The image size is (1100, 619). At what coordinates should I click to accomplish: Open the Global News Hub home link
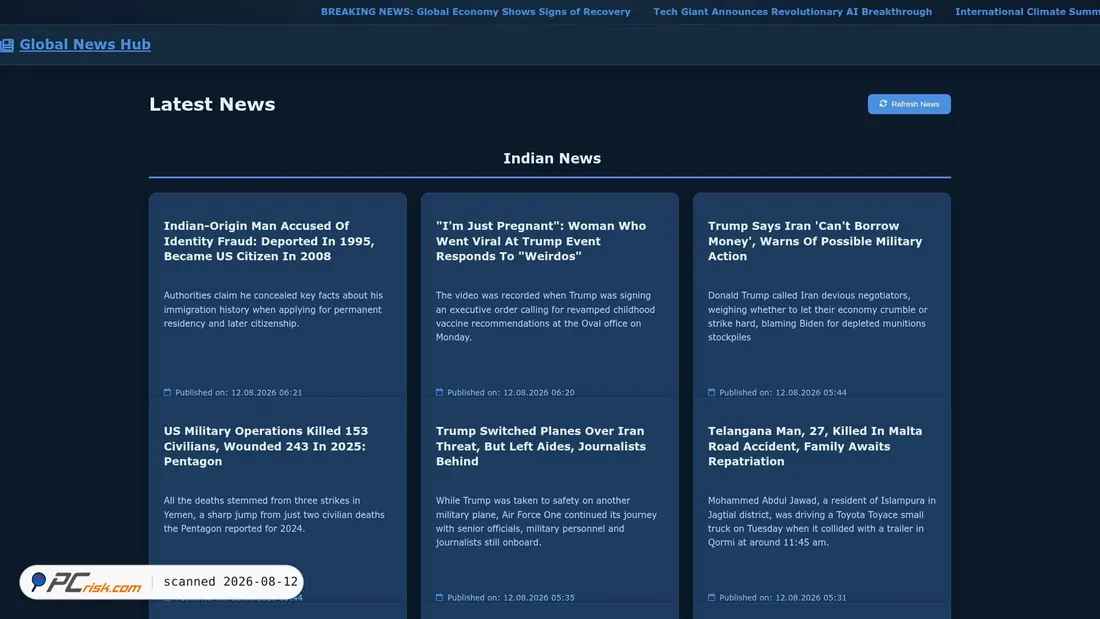tap(85, 44)
